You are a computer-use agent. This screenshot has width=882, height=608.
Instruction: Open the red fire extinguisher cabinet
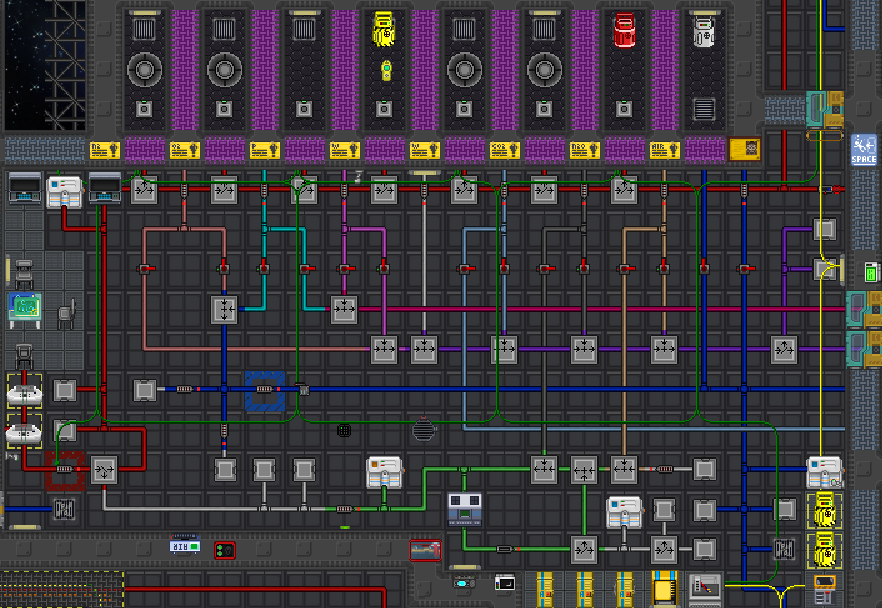[425, 550]
